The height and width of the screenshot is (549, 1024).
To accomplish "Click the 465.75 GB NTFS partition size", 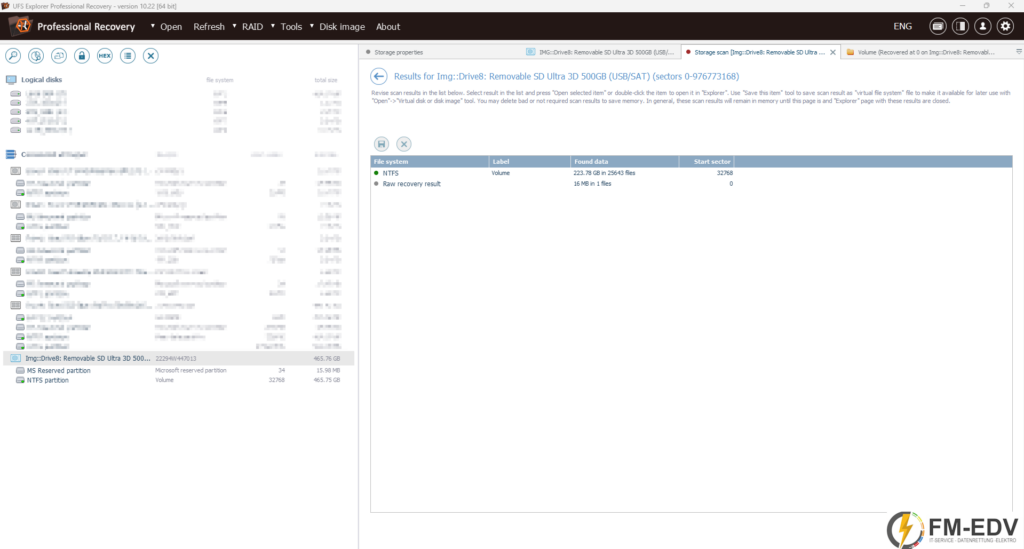I will [x=327, y=380].
